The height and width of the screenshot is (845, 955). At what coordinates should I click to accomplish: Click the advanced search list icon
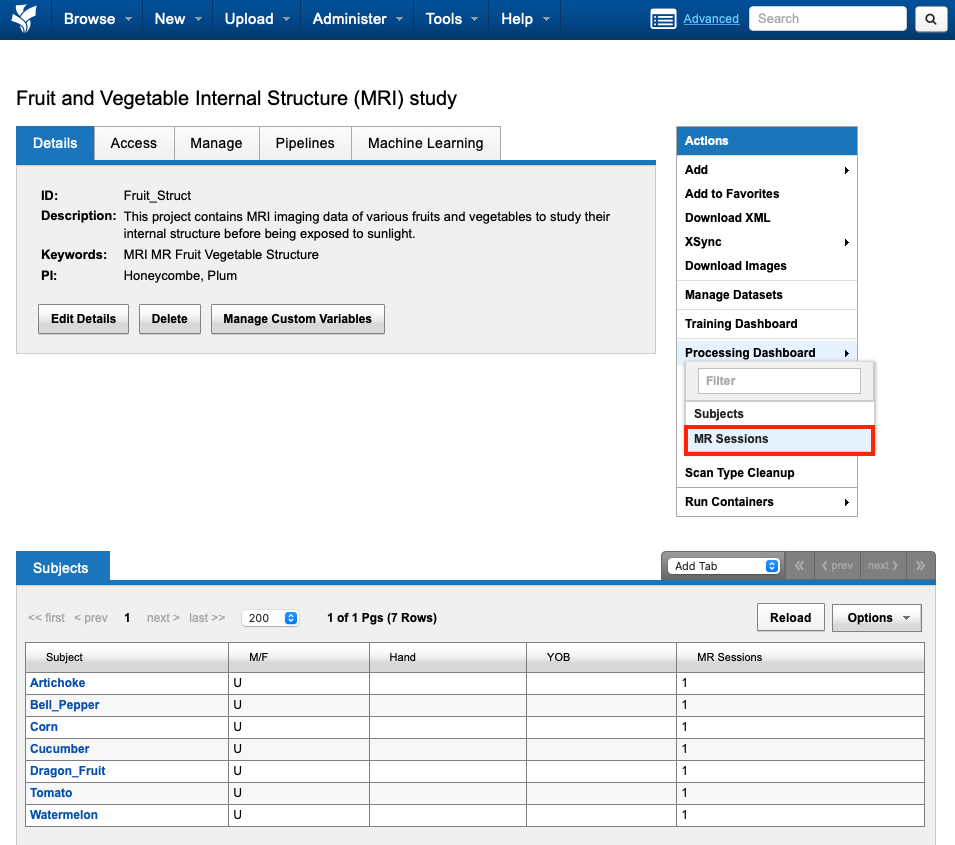tap(663, 19)
